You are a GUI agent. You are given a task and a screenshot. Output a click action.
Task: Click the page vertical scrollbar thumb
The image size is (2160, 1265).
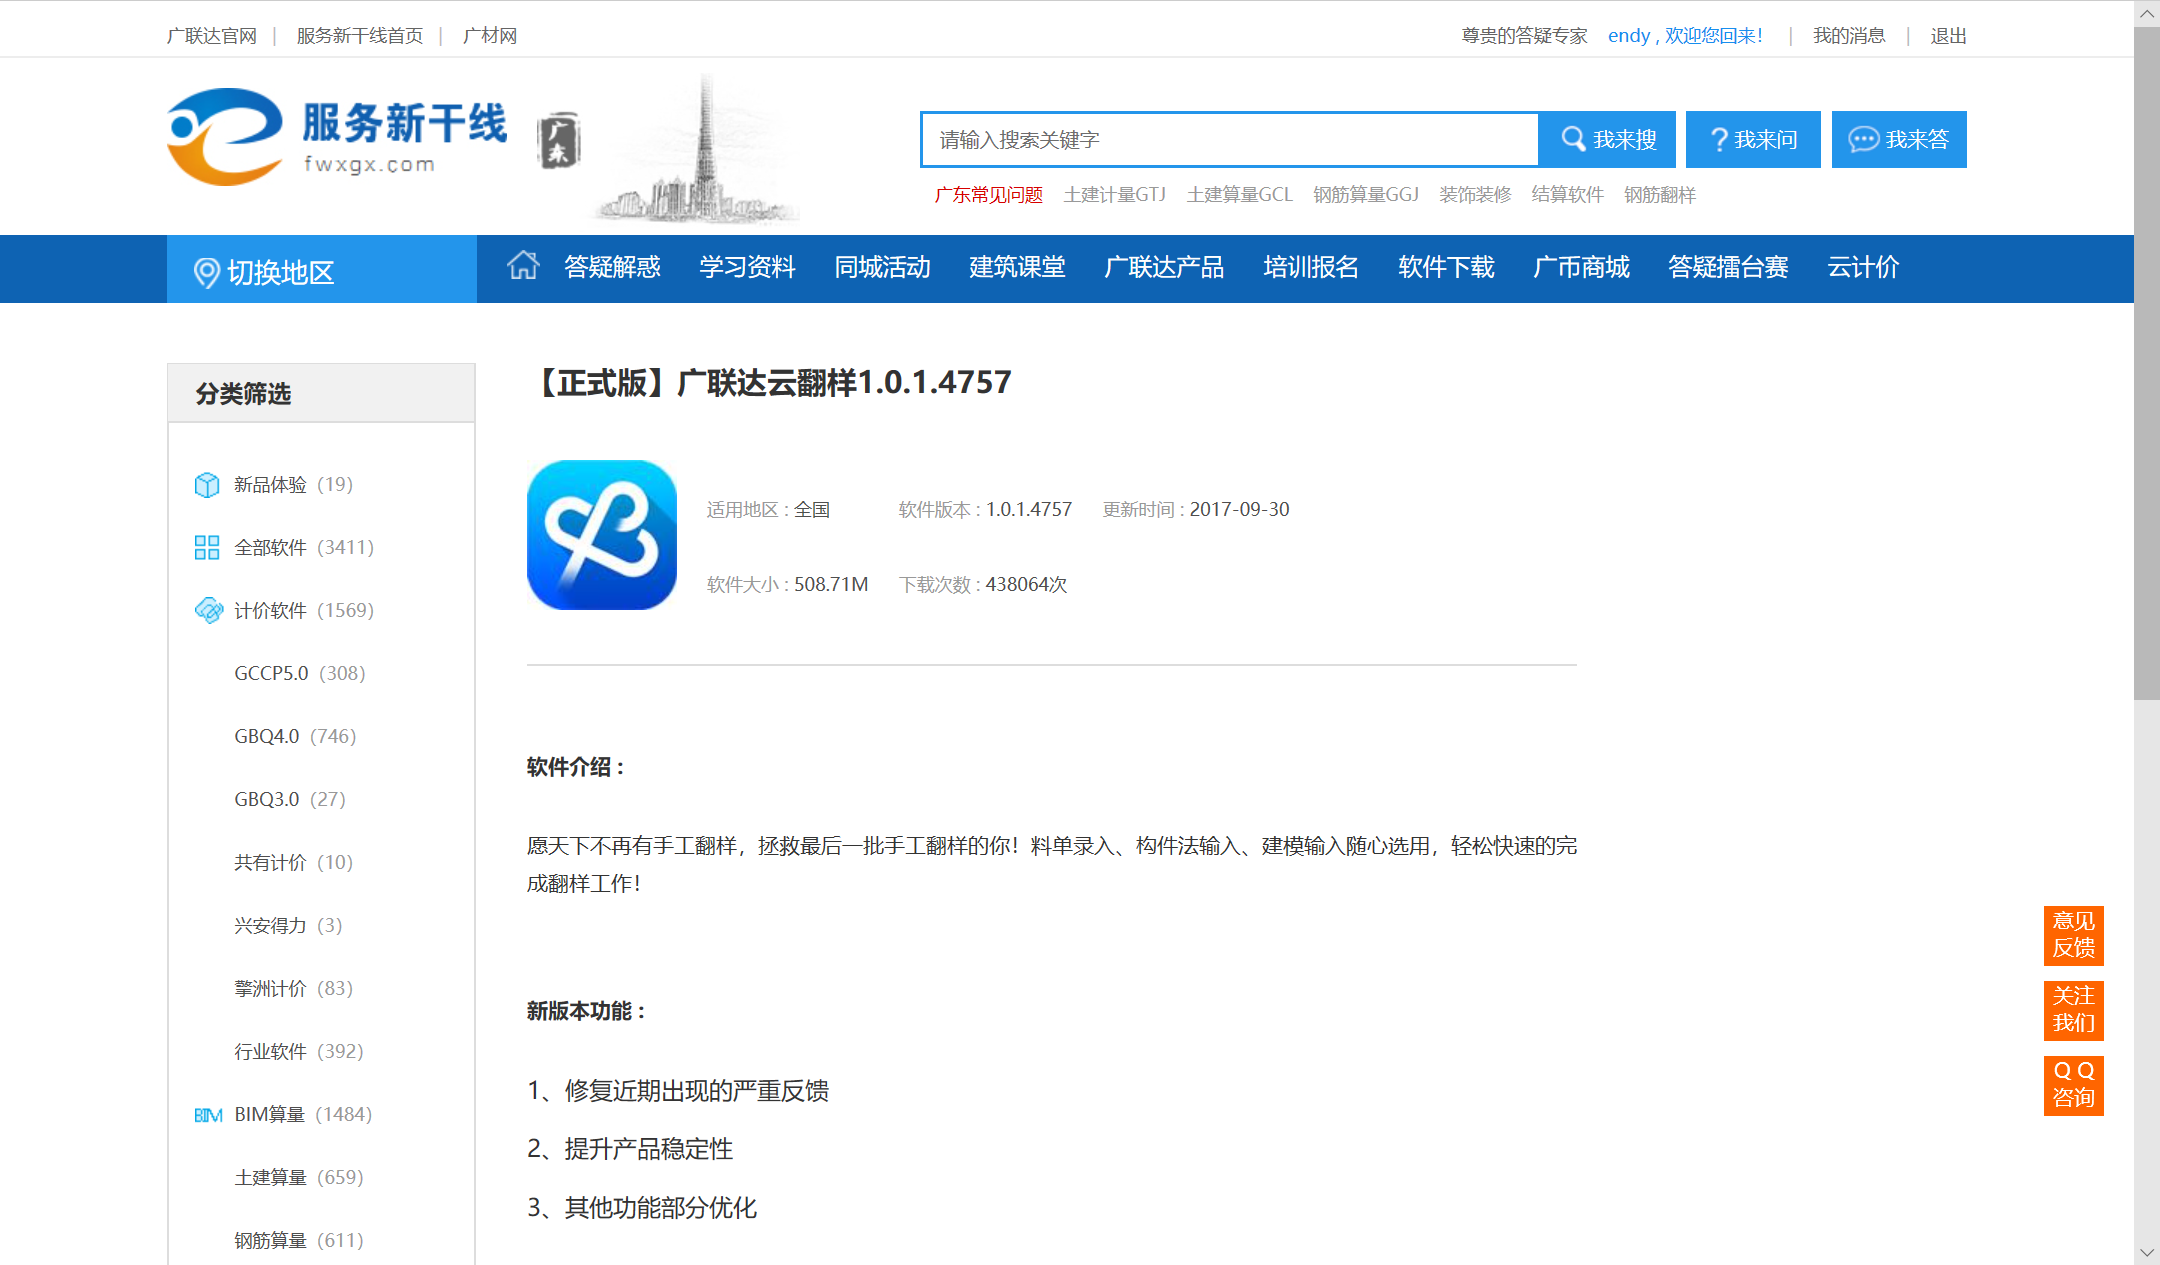coord(2147,363)
